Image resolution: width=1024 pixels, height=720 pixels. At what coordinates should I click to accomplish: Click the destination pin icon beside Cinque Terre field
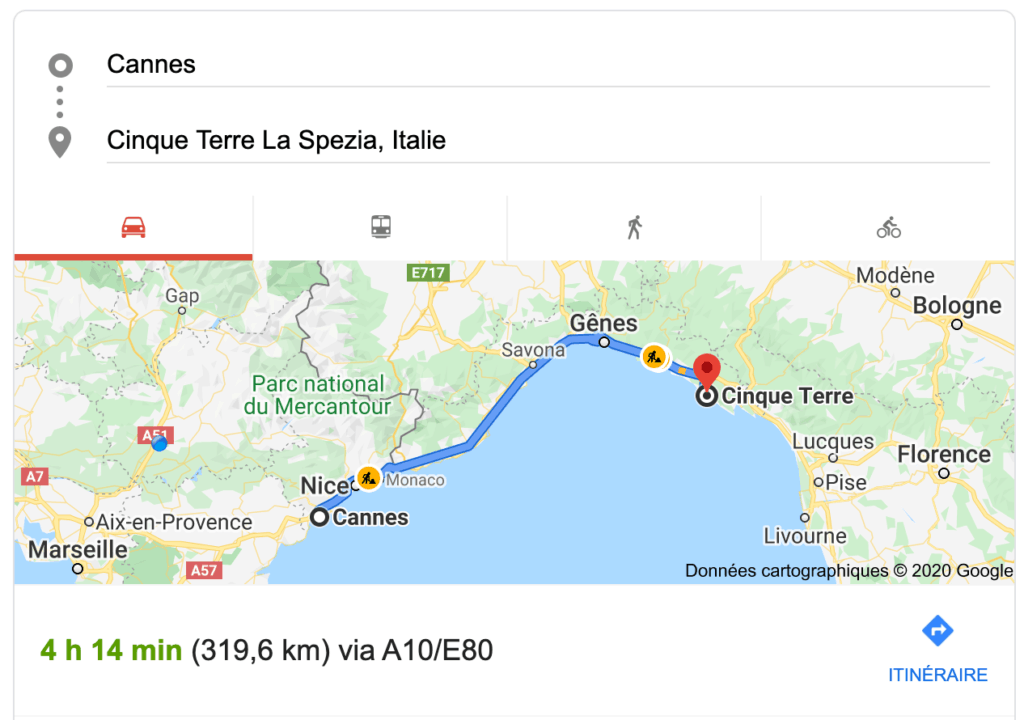pyautogui.click(x=60, y=141)
